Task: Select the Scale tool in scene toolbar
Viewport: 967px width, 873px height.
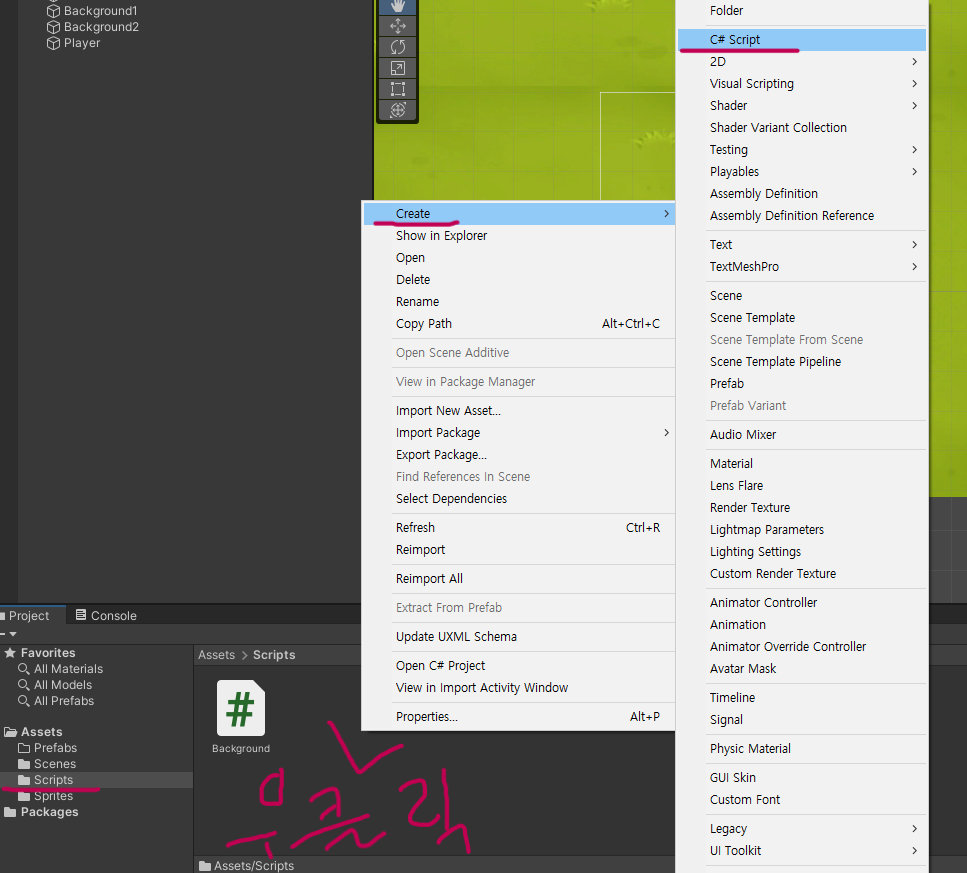Action: (x=397, y=68)
